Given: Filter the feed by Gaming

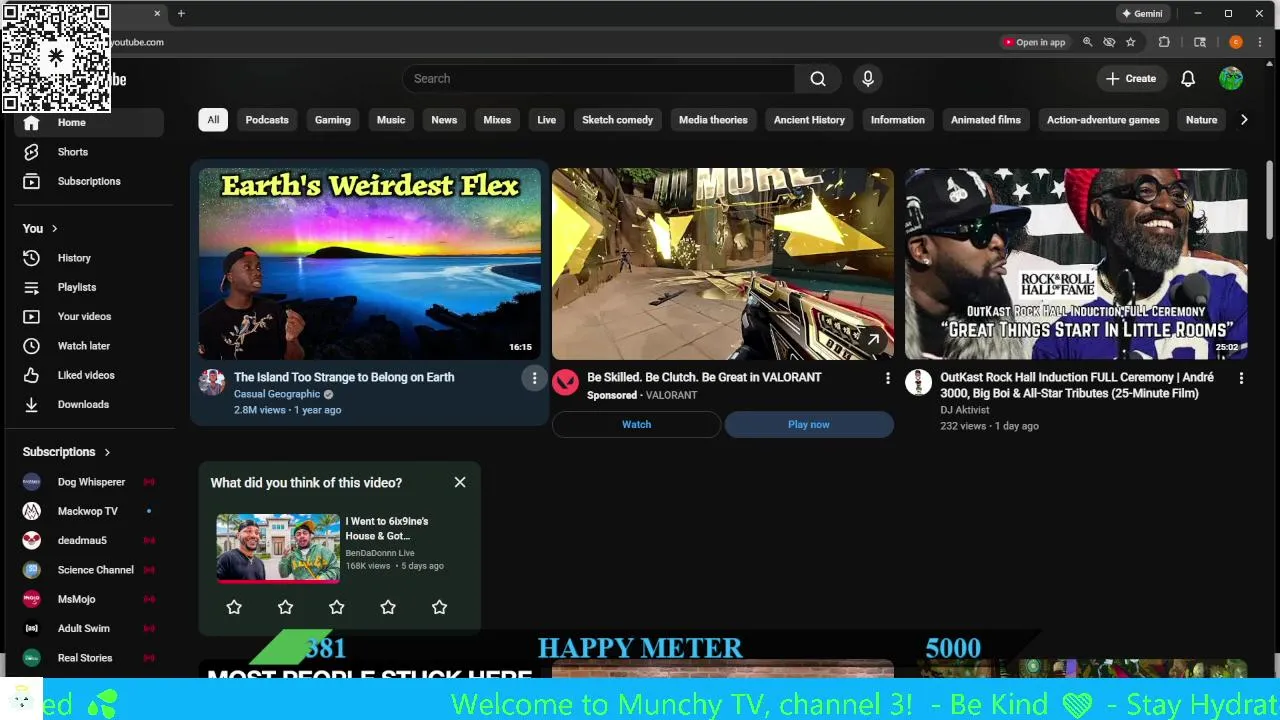Looking at the screenshot, I should pos(333,120).
